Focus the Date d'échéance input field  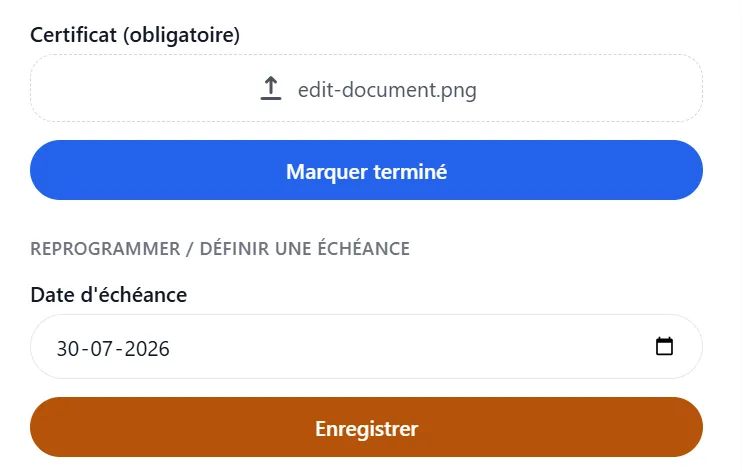click(366, 347)
